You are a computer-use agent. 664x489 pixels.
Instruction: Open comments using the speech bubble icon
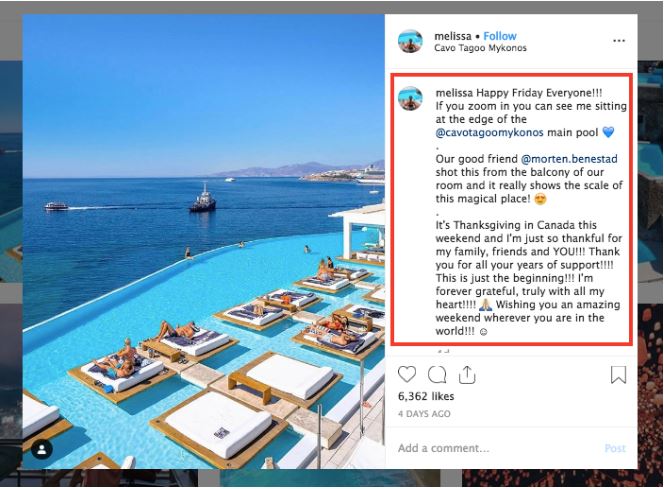(x=437, y=375)
